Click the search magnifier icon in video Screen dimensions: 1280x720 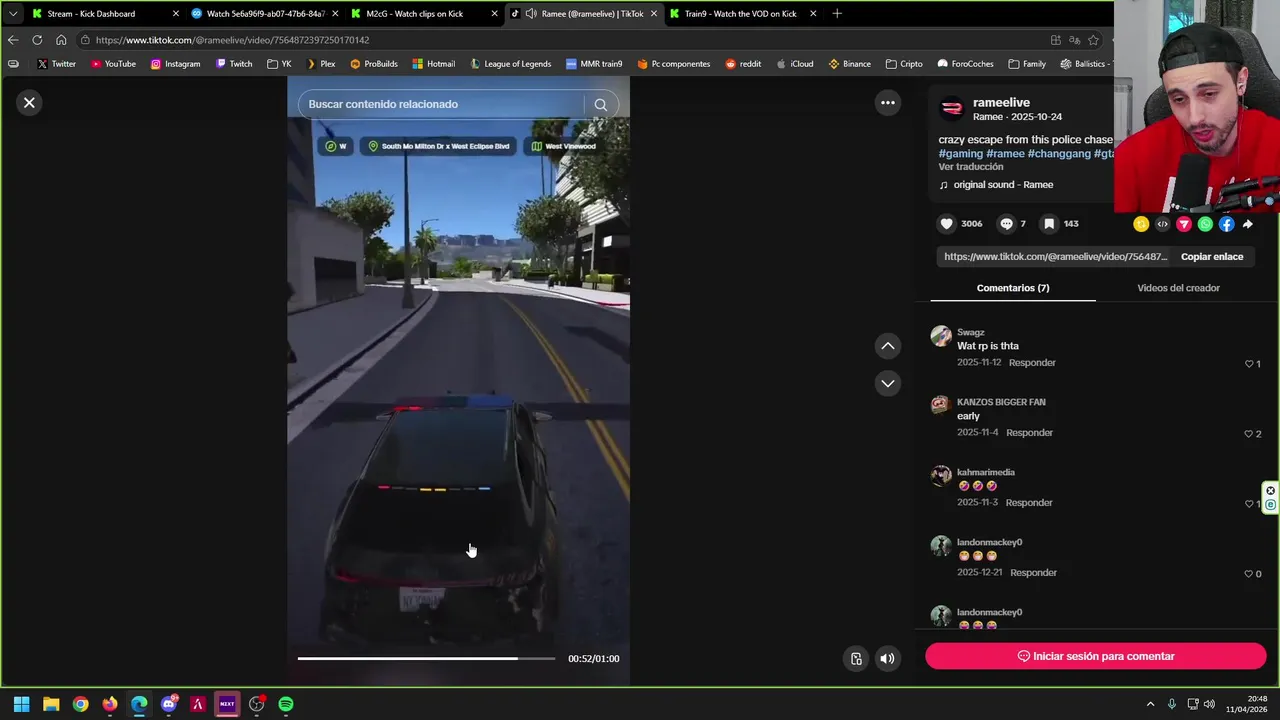(x=600, y=104)
